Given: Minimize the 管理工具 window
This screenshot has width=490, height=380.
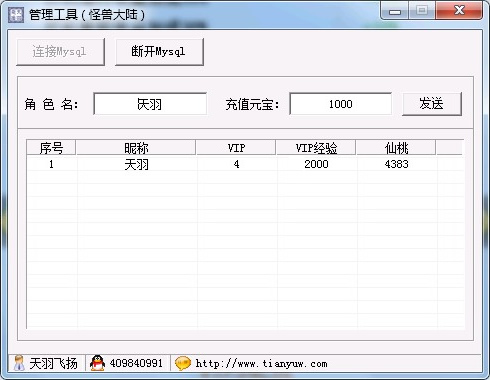Looking at the screenshot, I should click(395, 11).
